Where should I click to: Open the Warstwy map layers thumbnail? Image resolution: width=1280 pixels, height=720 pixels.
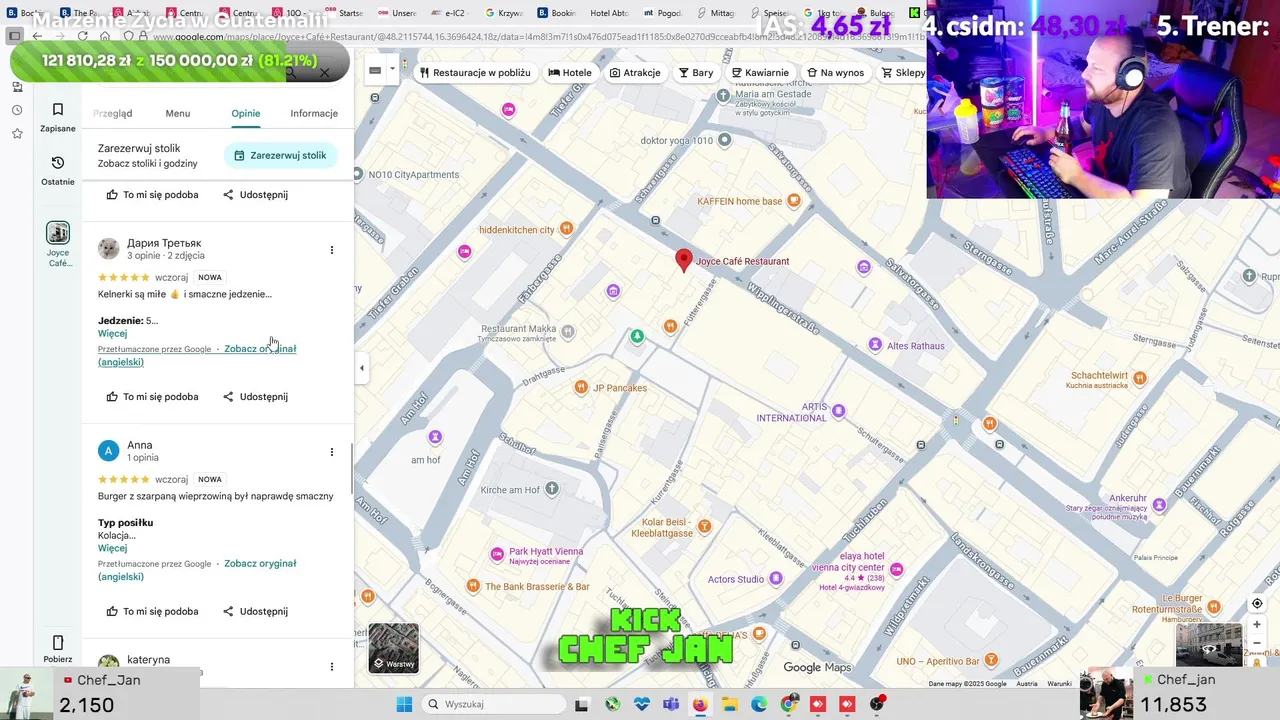(x=394, y=648)
